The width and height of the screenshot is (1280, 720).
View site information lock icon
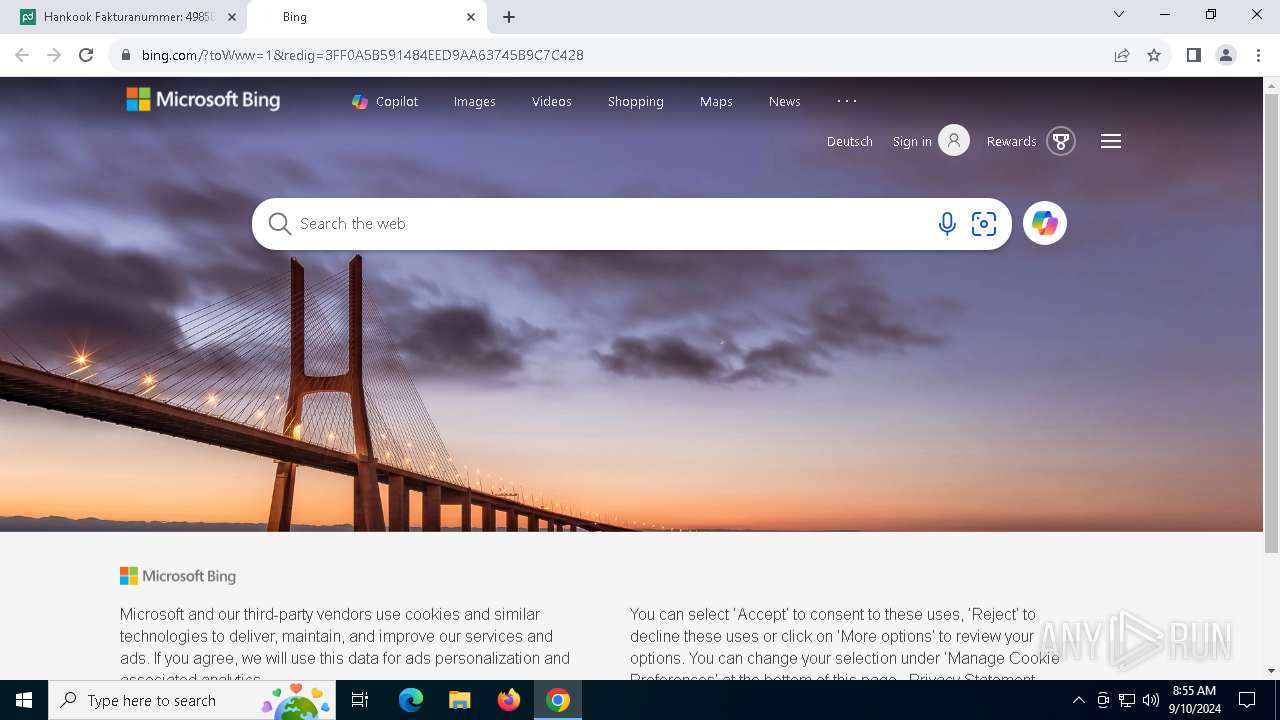tap(125, 55)
